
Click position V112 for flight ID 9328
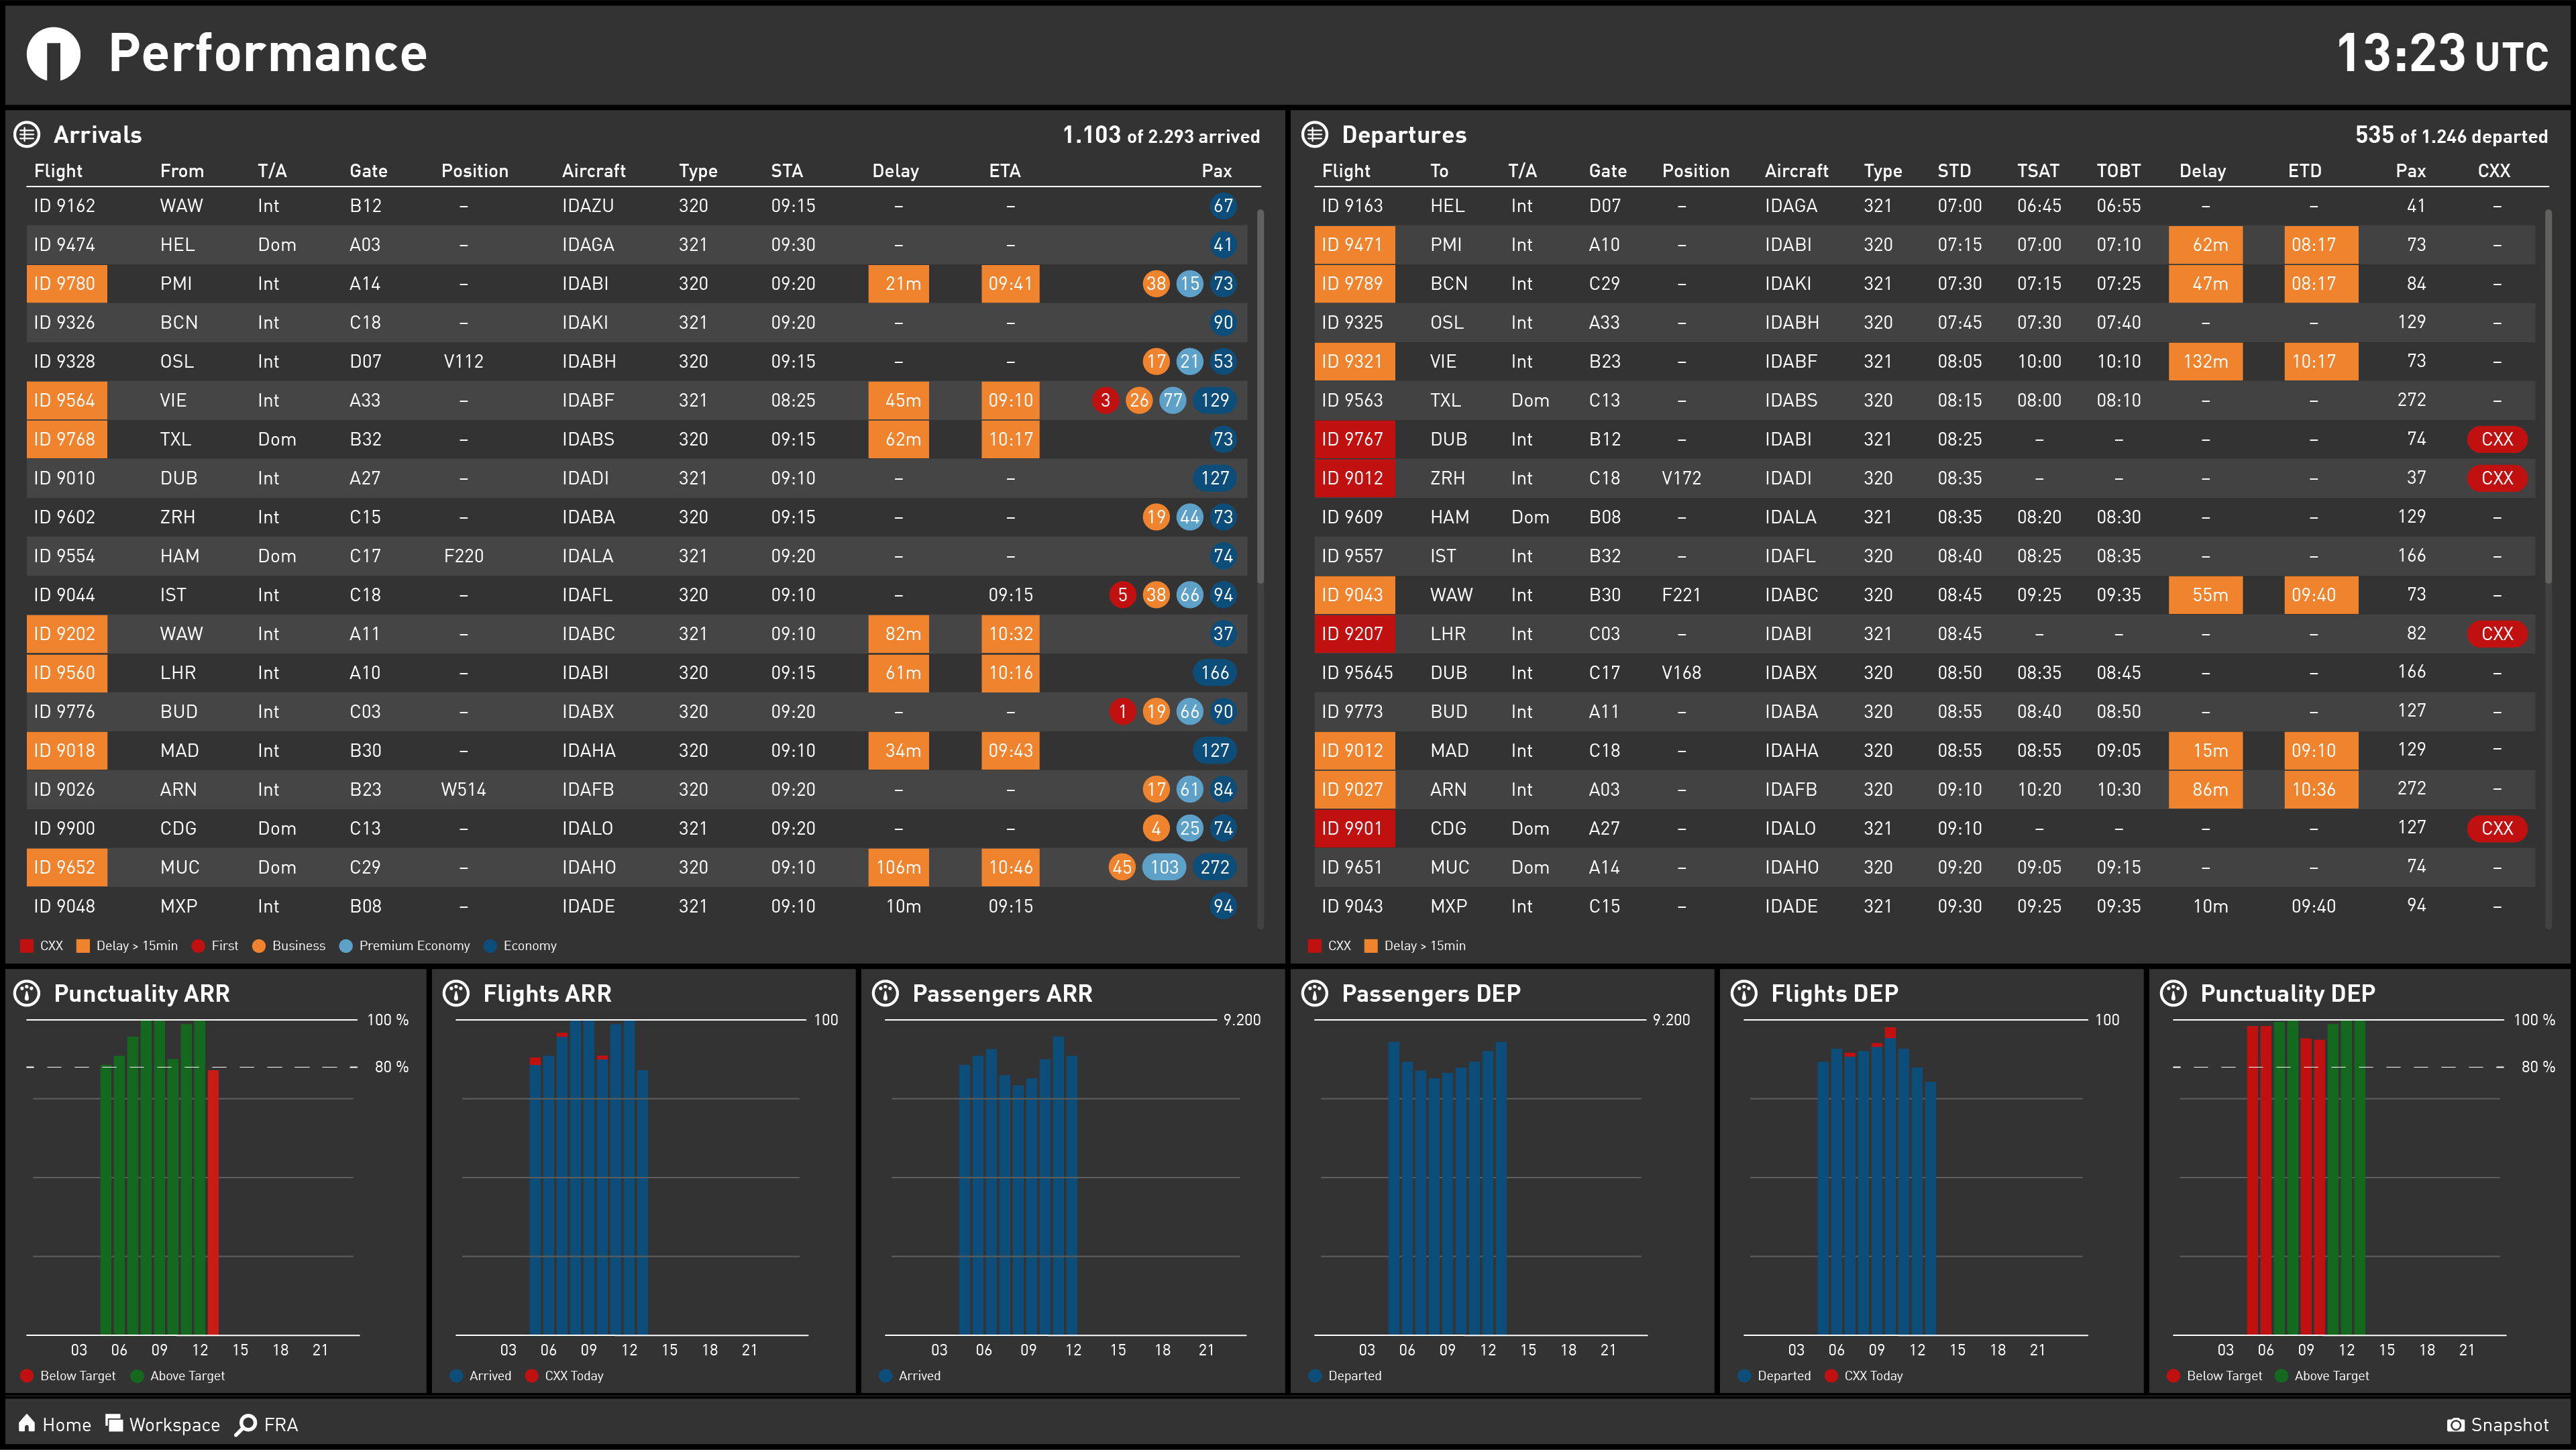tap(463, 361)
